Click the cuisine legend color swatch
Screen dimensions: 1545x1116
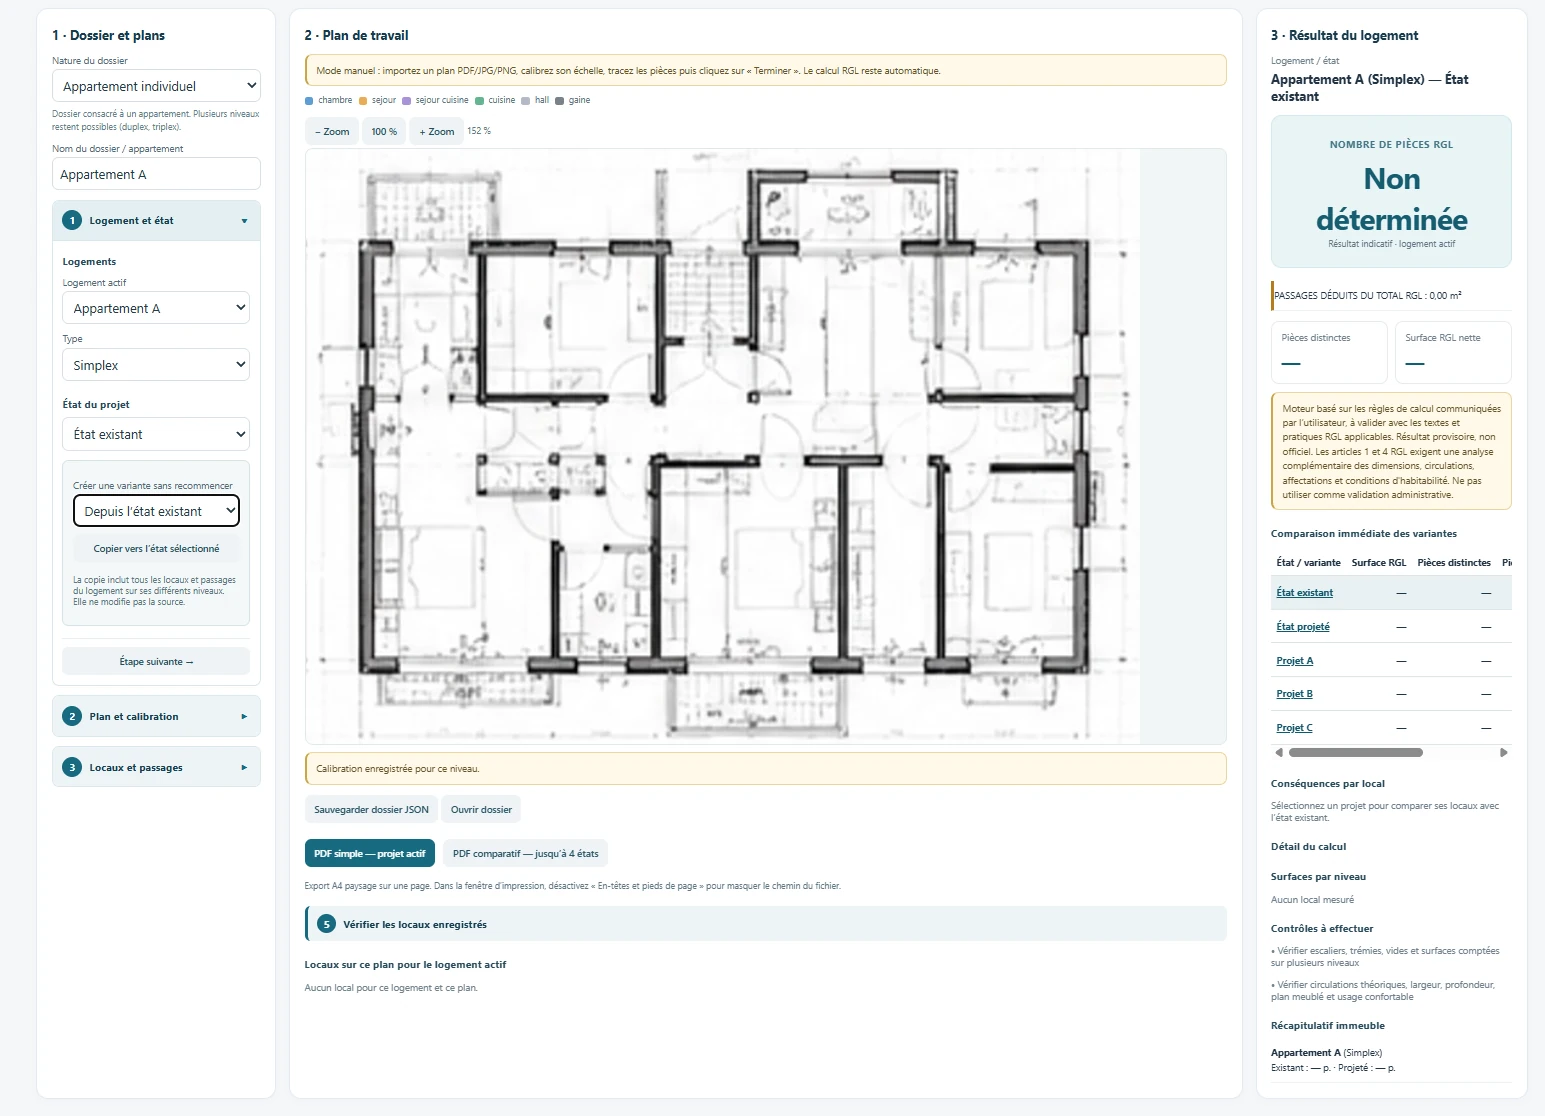[479, 101]
